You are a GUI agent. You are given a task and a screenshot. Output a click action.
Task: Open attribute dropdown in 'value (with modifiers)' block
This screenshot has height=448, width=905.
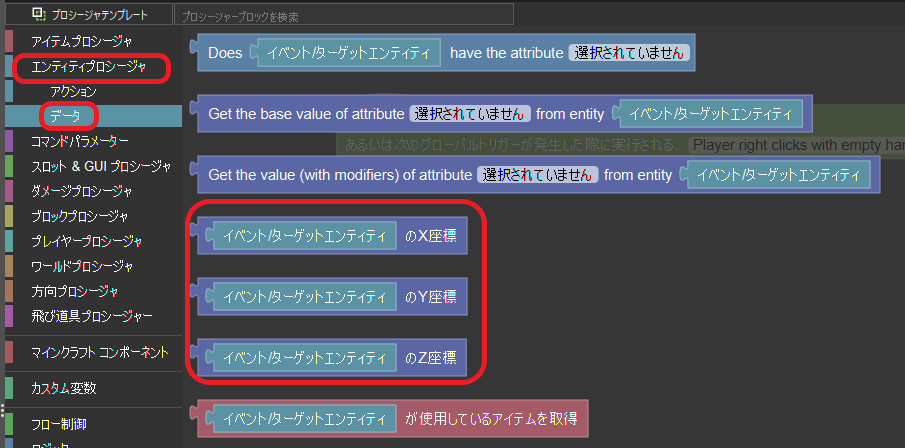(537, 175)
